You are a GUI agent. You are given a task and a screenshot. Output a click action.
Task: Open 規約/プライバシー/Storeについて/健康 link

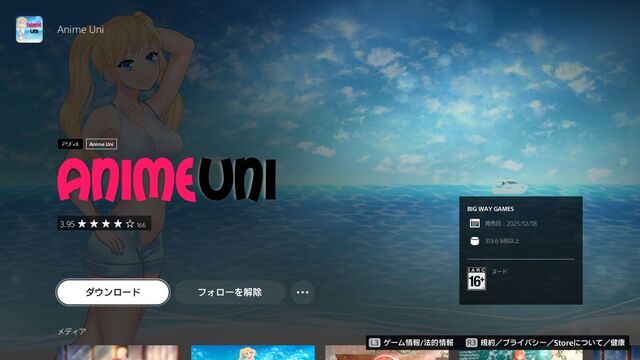553,342
